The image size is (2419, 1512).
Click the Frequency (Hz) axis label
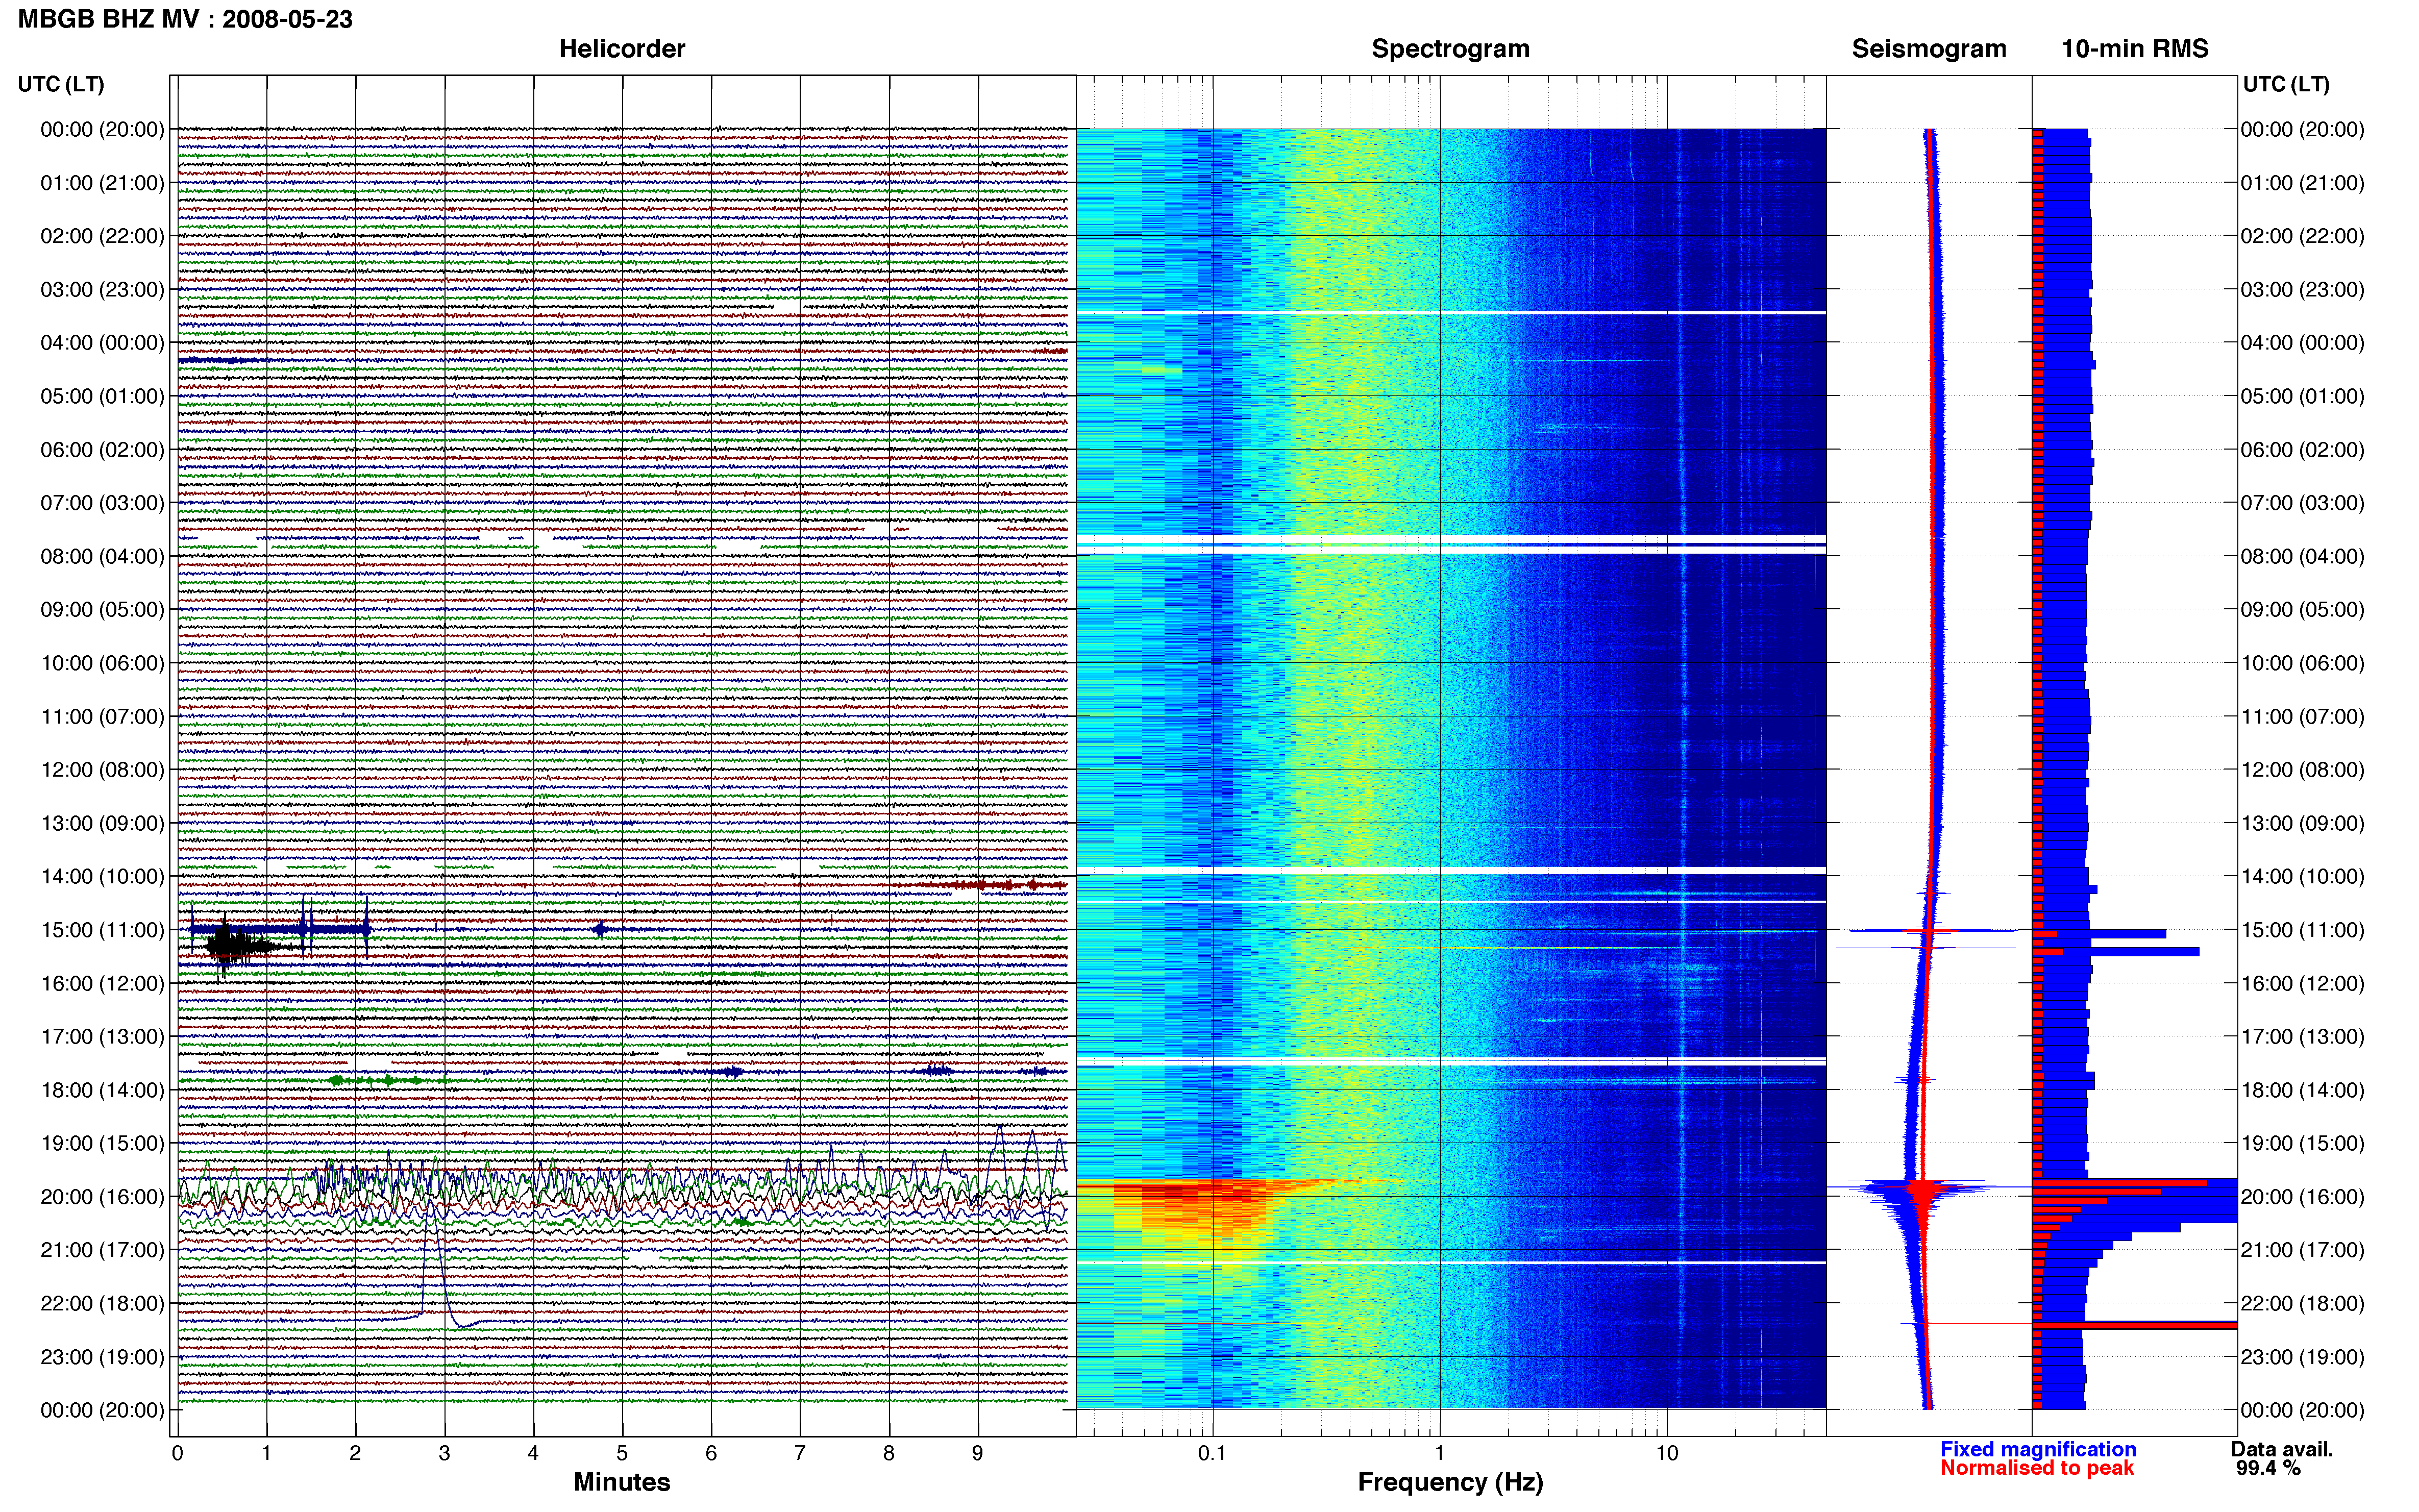click(x=1450, y=1482)
